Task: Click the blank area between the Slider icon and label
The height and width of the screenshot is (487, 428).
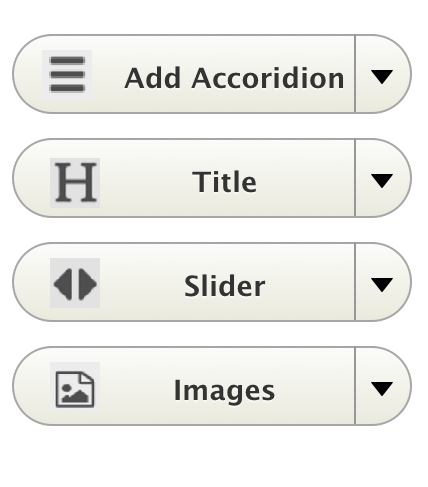Action: (x=142, y=283)
